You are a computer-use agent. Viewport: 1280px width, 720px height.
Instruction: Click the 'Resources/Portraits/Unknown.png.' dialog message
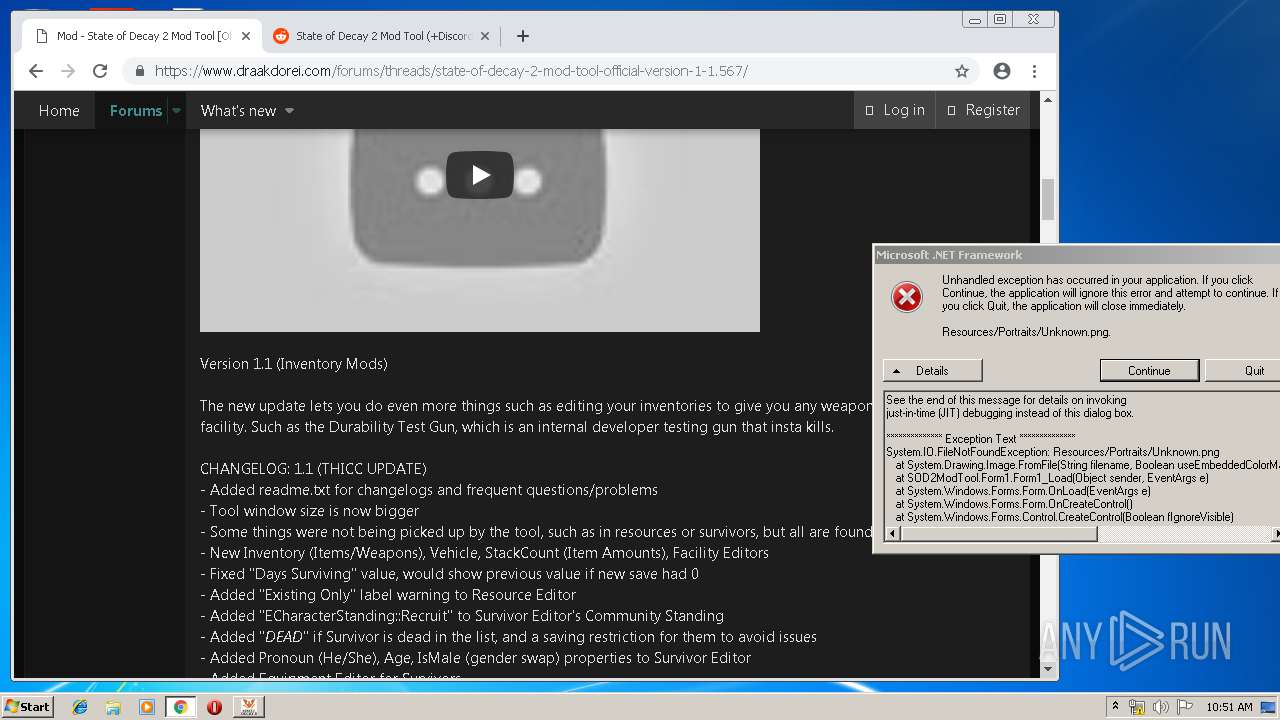pos(1026,332)
